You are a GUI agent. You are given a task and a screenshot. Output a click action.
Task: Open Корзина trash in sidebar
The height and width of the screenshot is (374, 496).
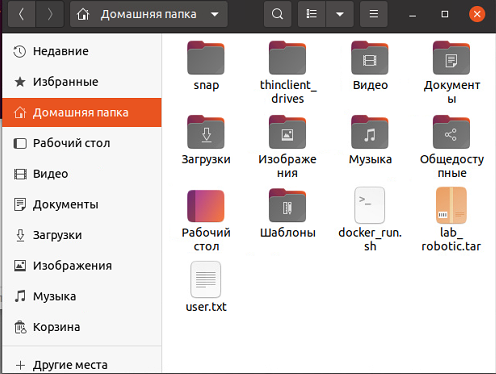(81, 327)
